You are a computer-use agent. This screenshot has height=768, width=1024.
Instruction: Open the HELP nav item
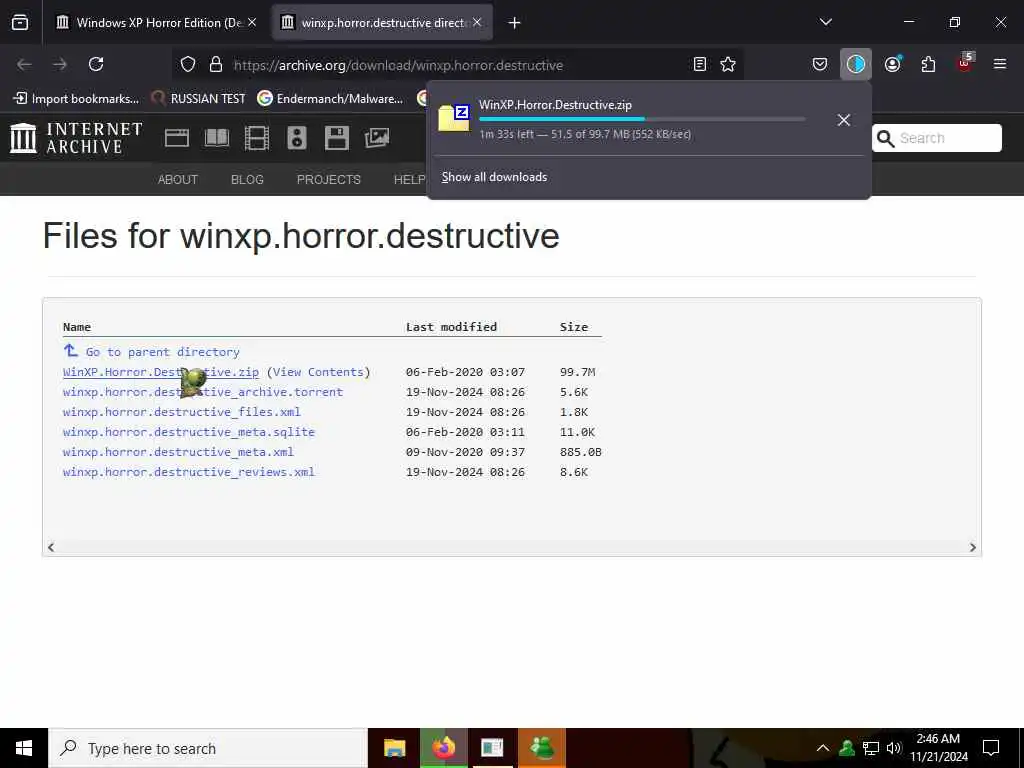(x=409, y=180)
